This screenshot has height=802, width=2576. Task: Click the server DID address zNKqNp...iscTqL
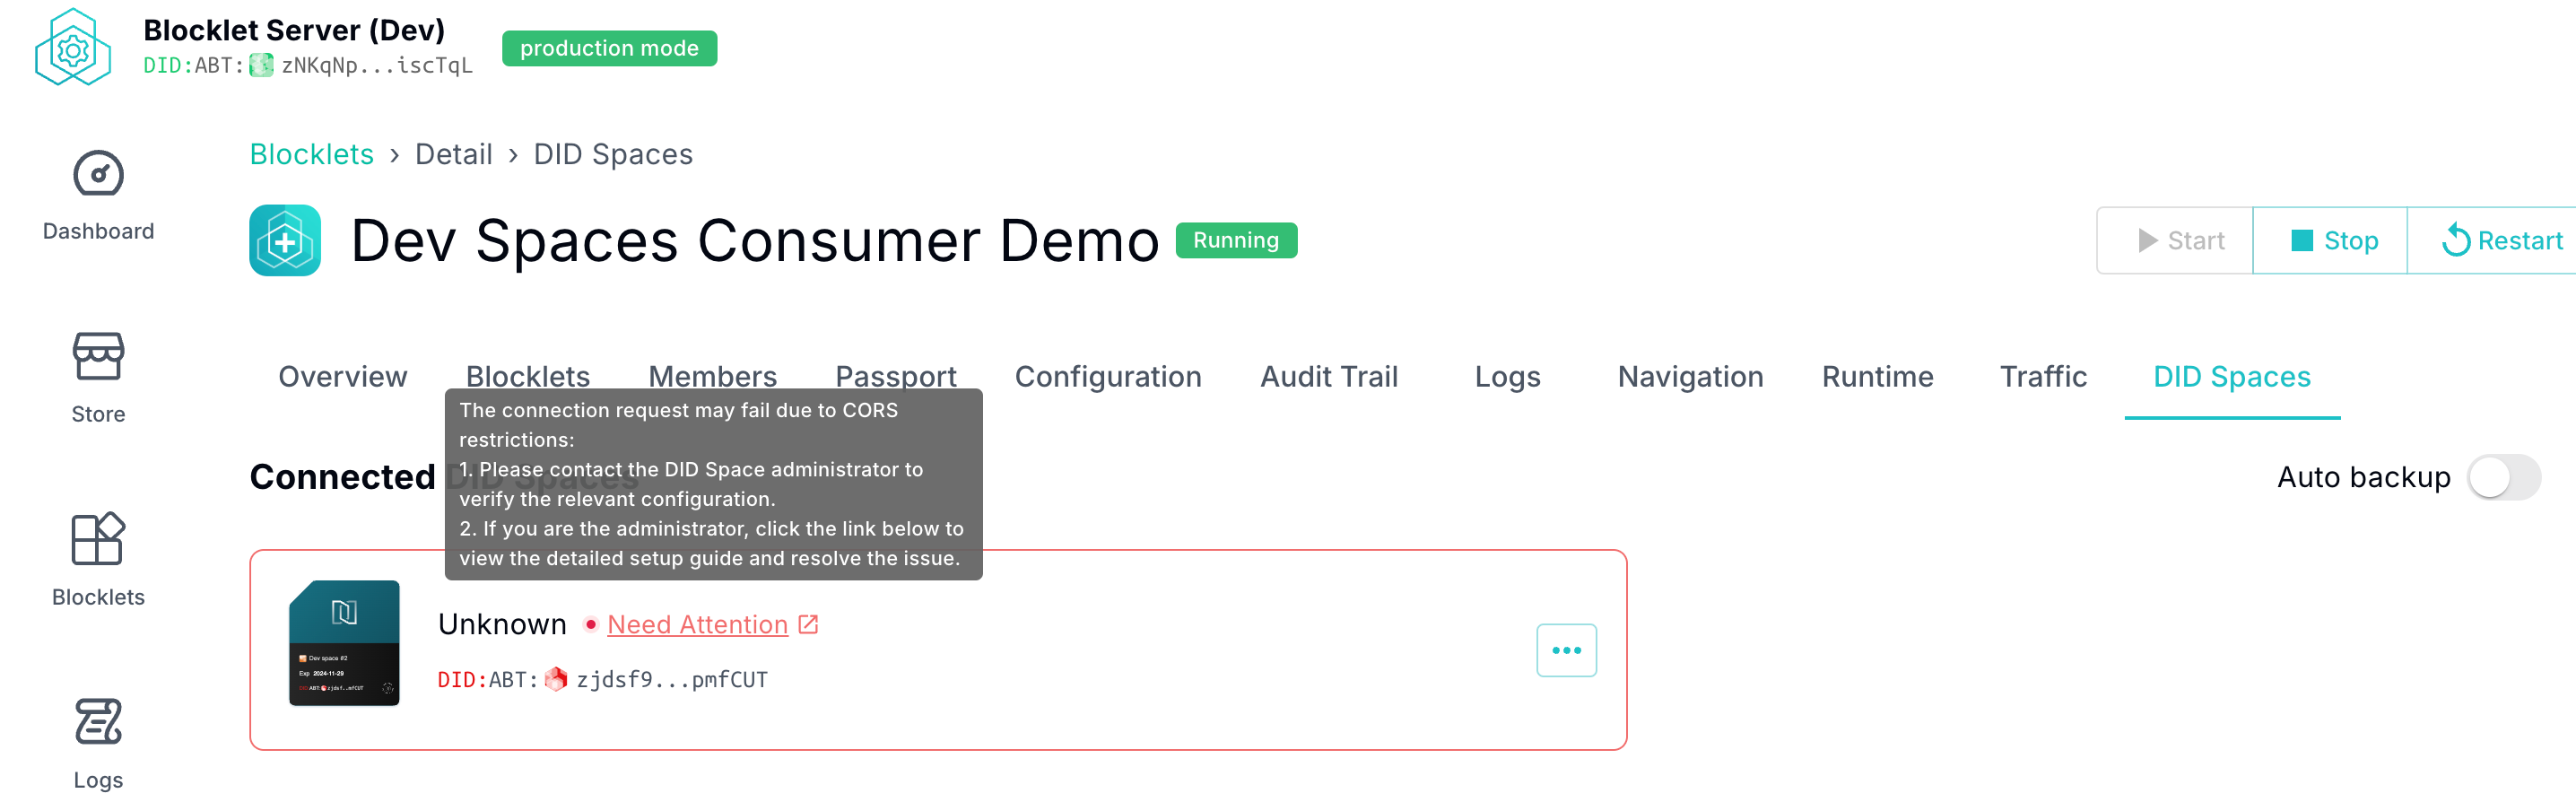point(376,66)
